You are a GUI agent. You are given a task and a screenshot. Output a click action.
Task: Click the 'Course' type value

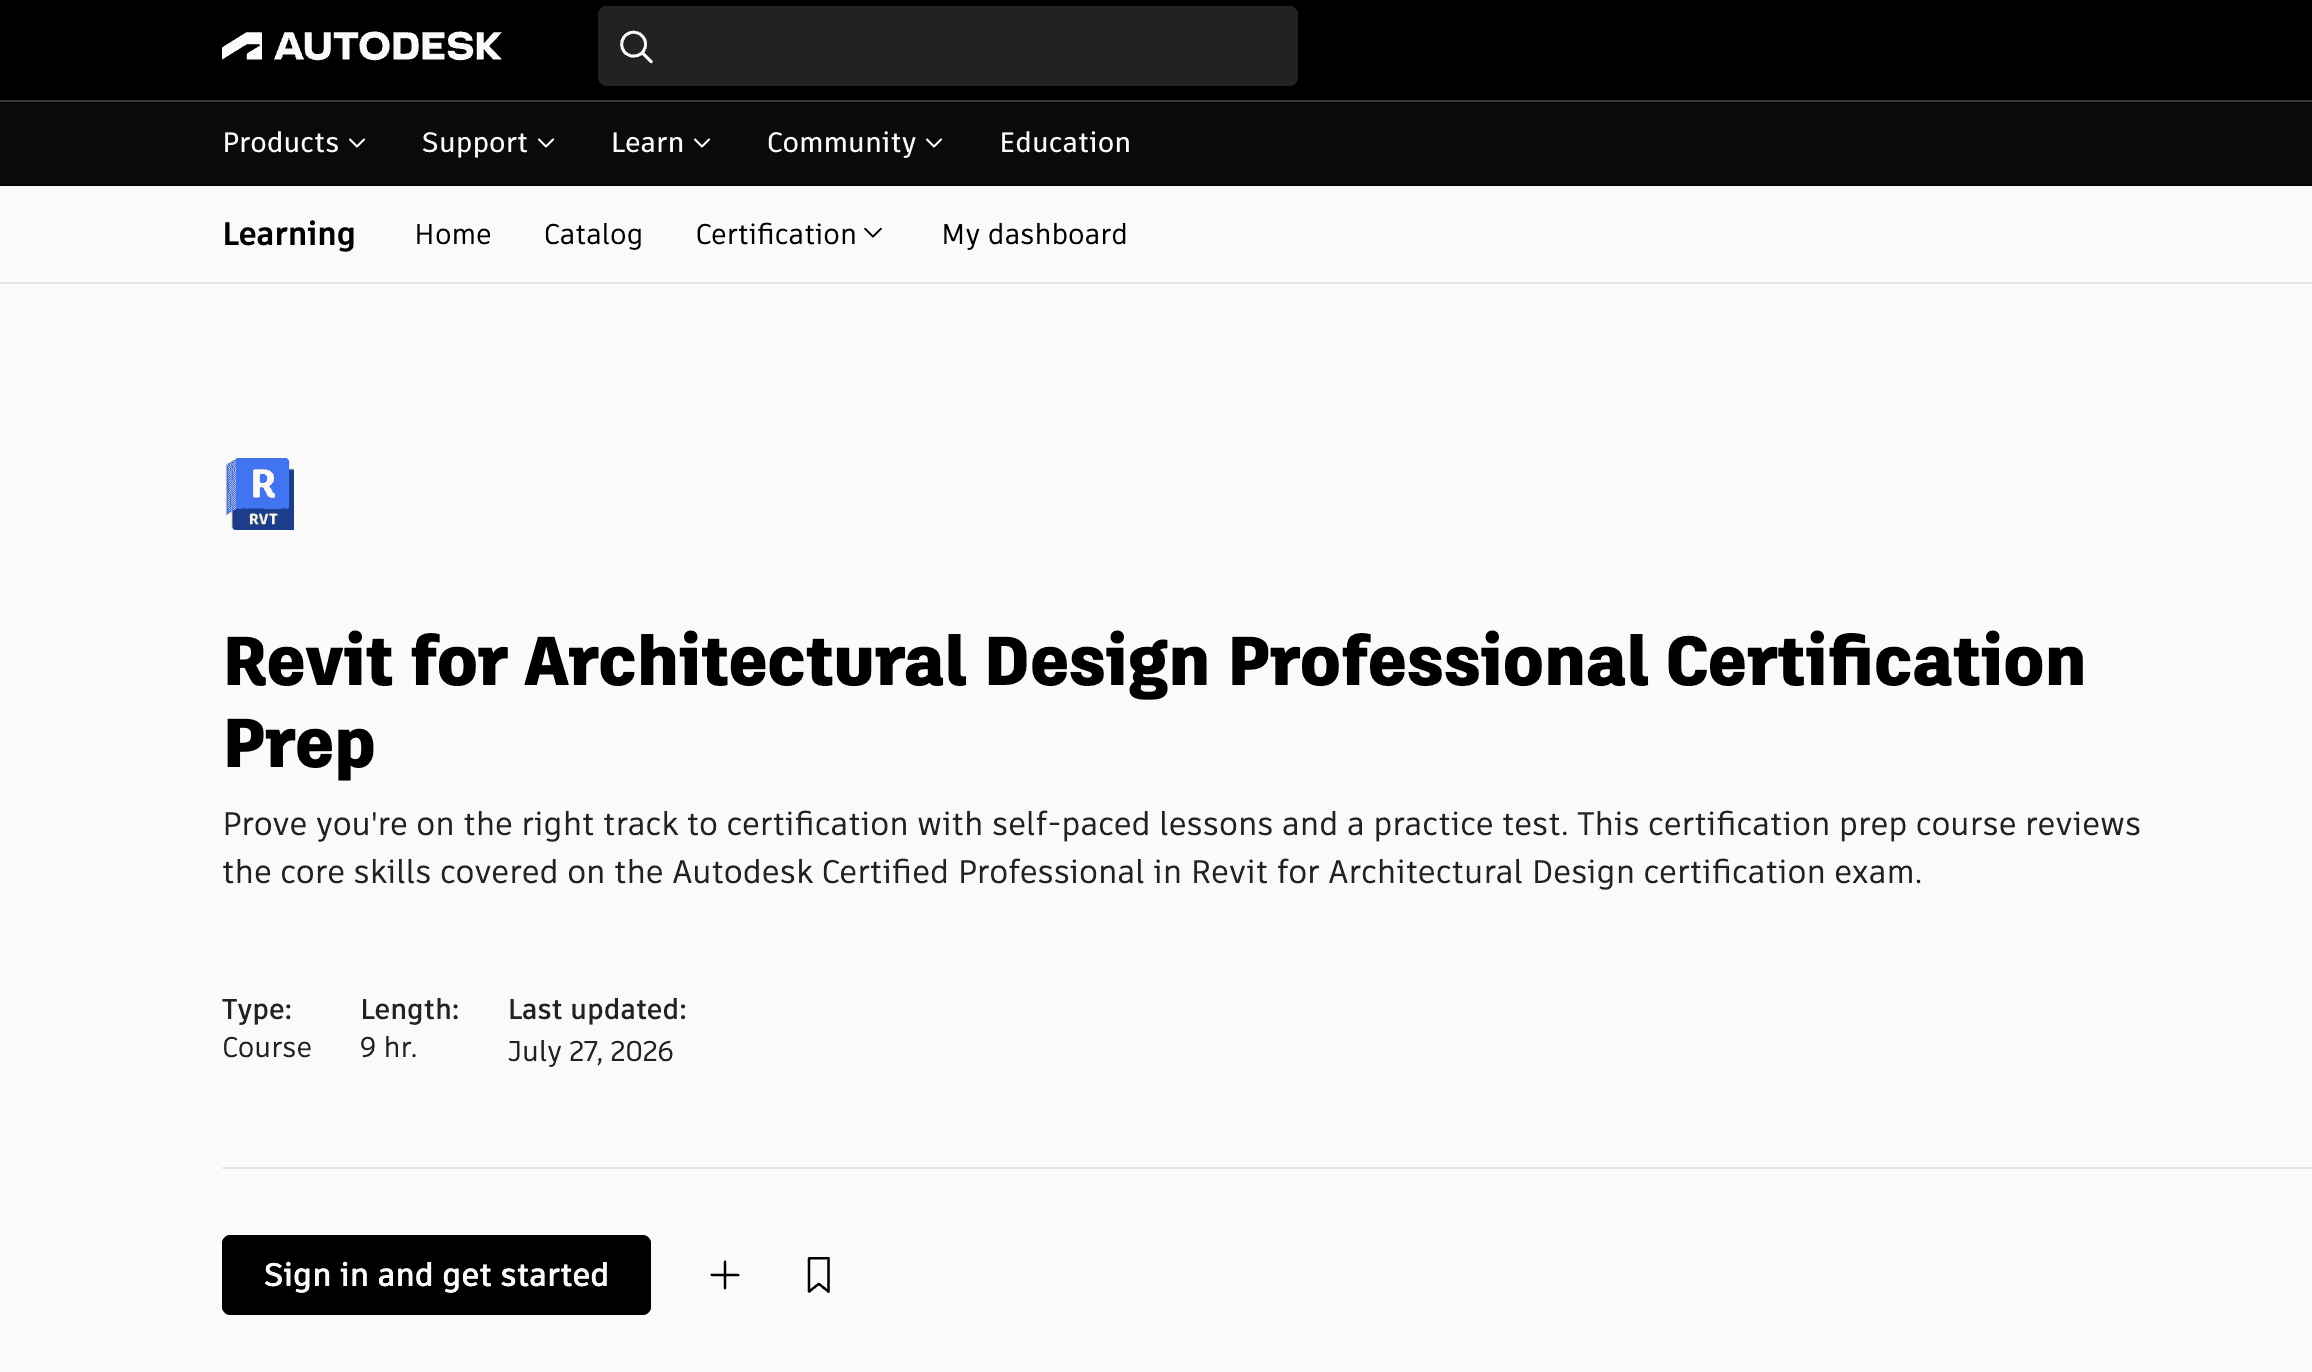[x=267, y=1047]
